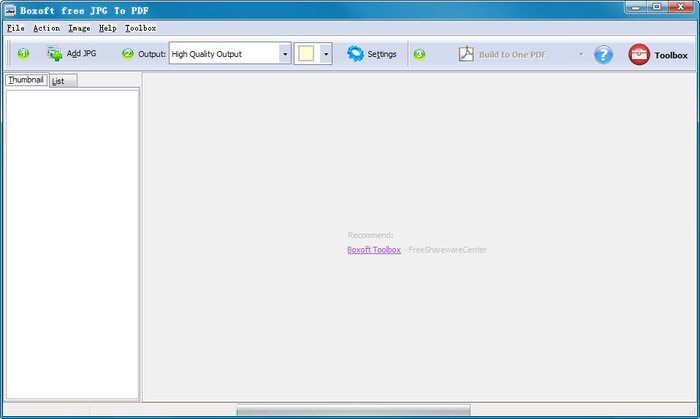Follow the Boxoft Toolbox link

tap(374, 250)
